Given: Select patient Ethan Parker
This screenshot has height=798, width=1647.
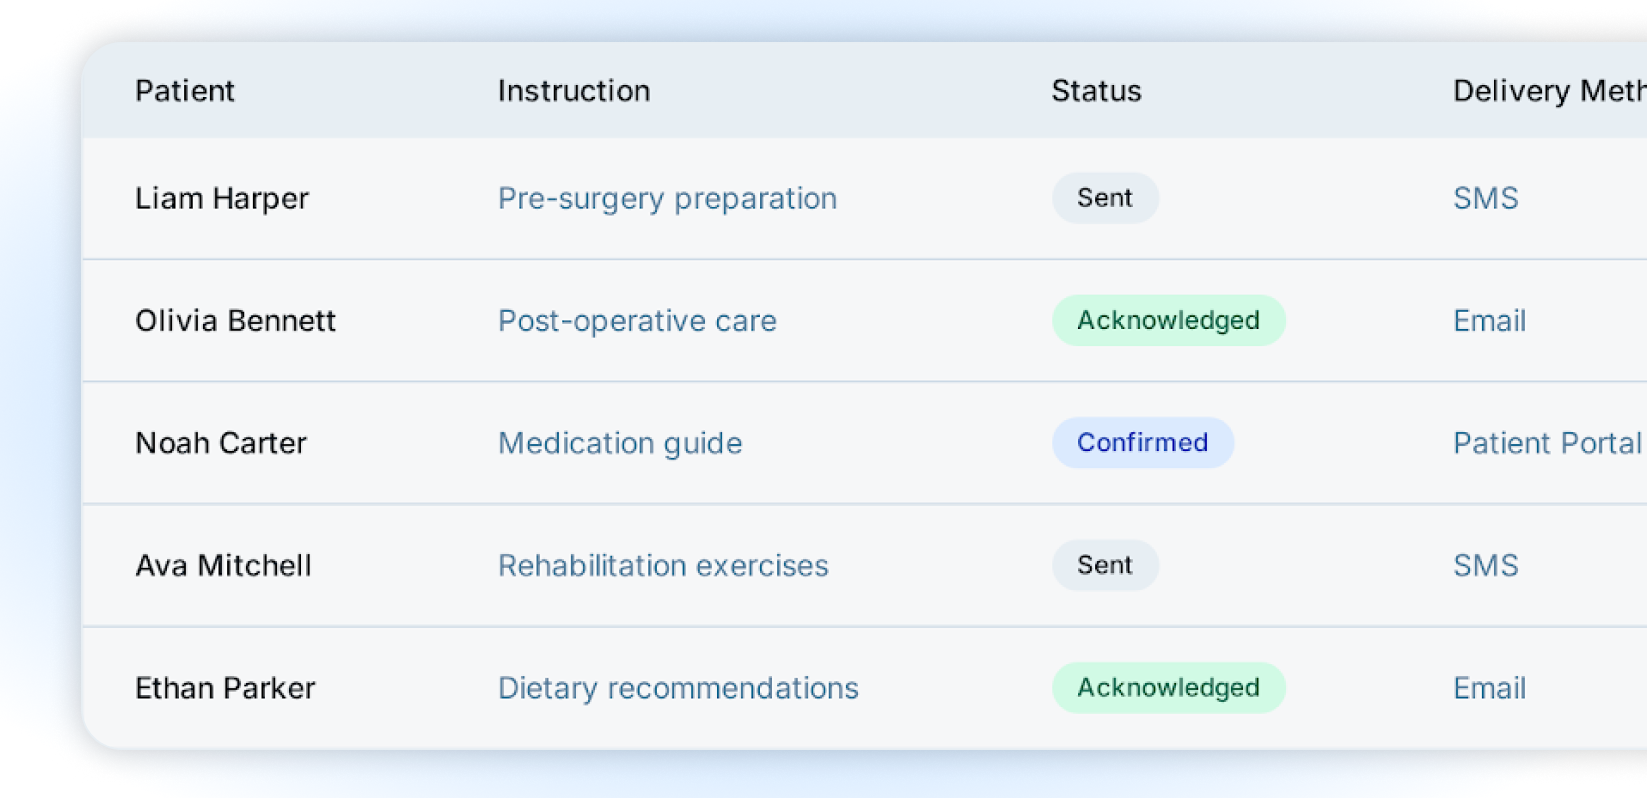Looking at the screenshot, I should click(x=224, y=688).
